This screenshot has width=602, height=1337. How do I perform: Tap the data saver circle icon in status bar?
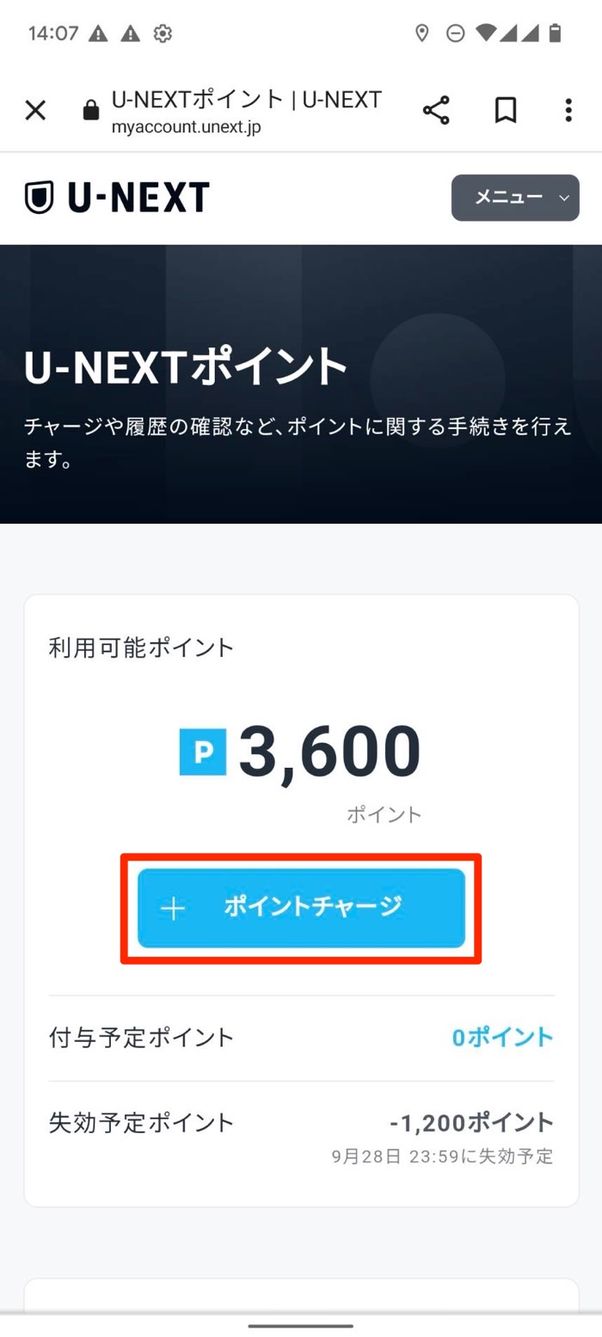pos(456,33)
